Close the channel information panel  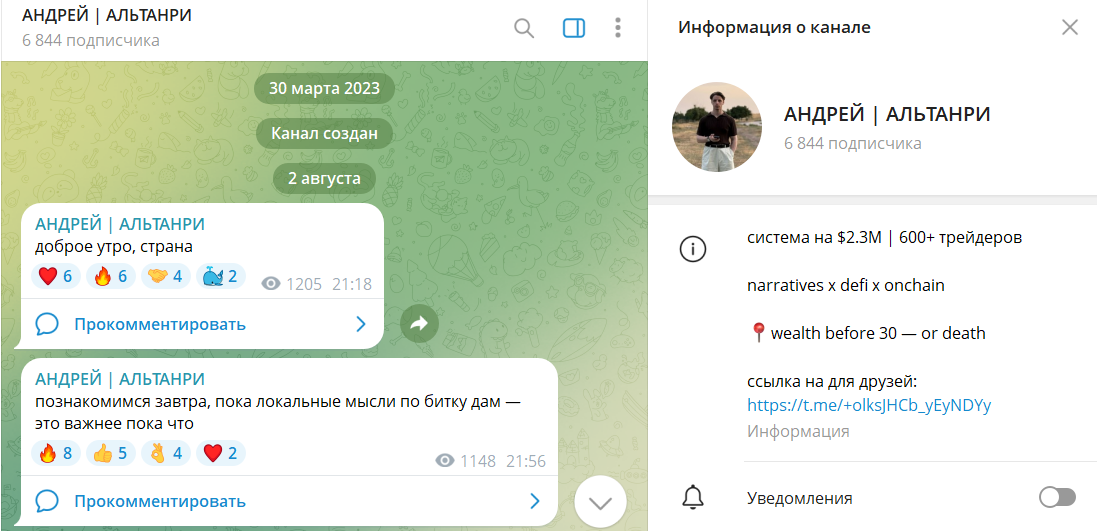[1070, 27]
